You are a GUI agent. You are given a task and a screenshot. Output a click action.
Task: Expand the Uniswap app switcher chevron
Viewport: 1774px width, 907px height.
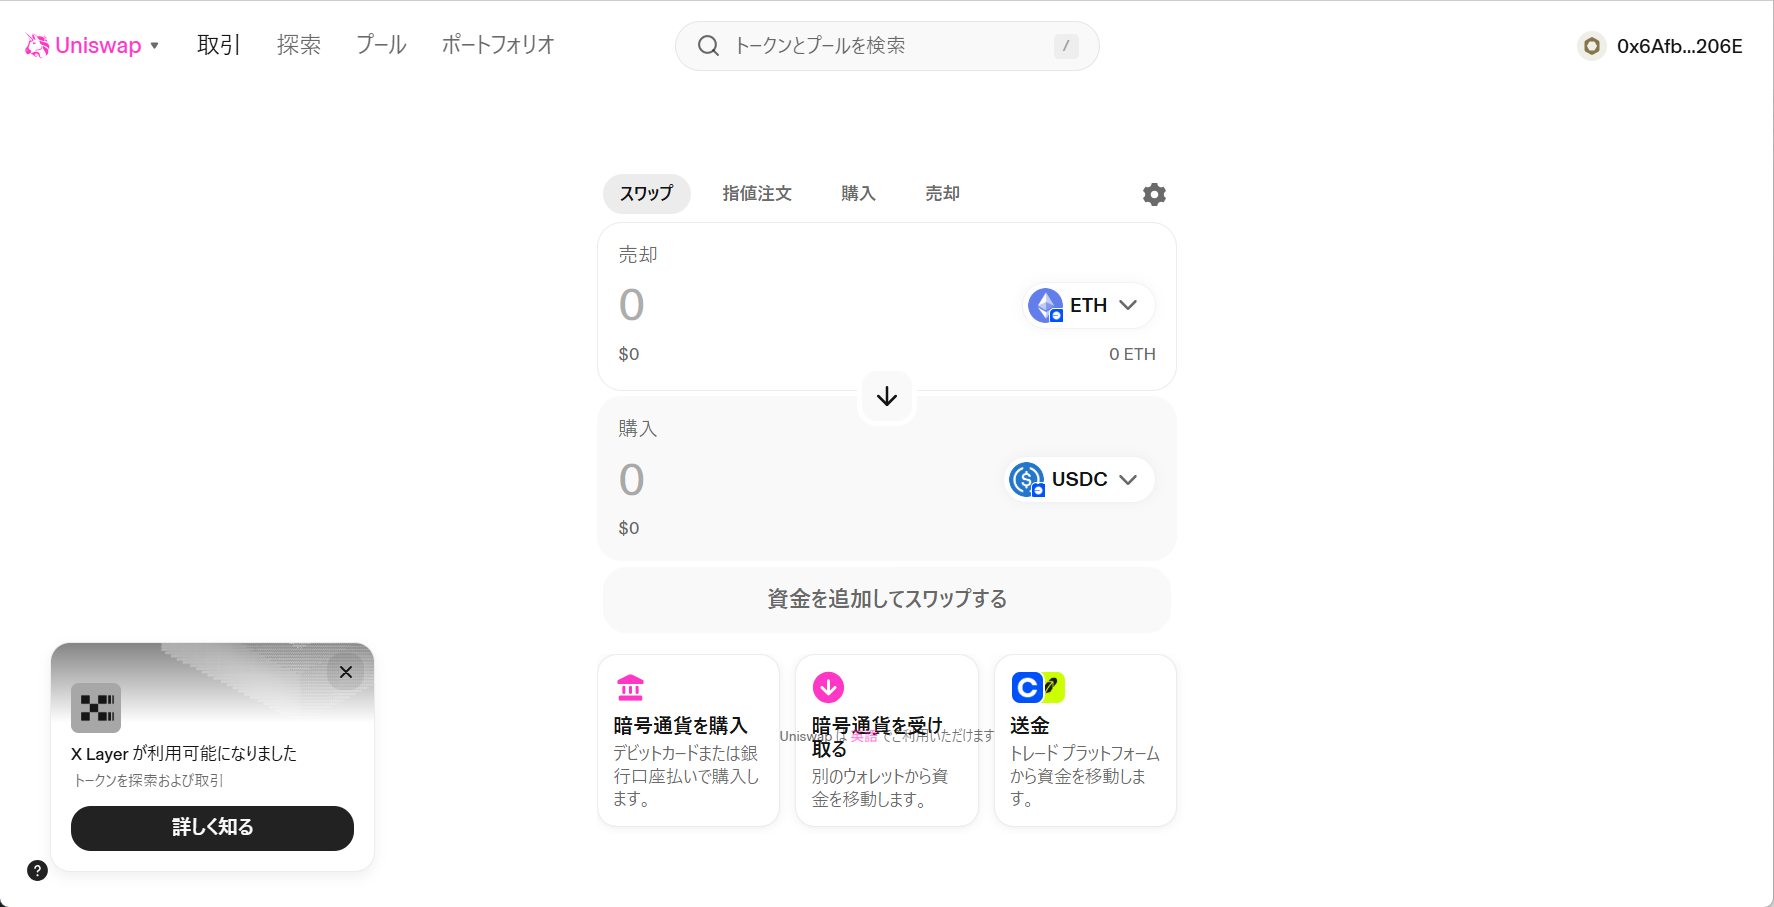[x=155, y=46]
